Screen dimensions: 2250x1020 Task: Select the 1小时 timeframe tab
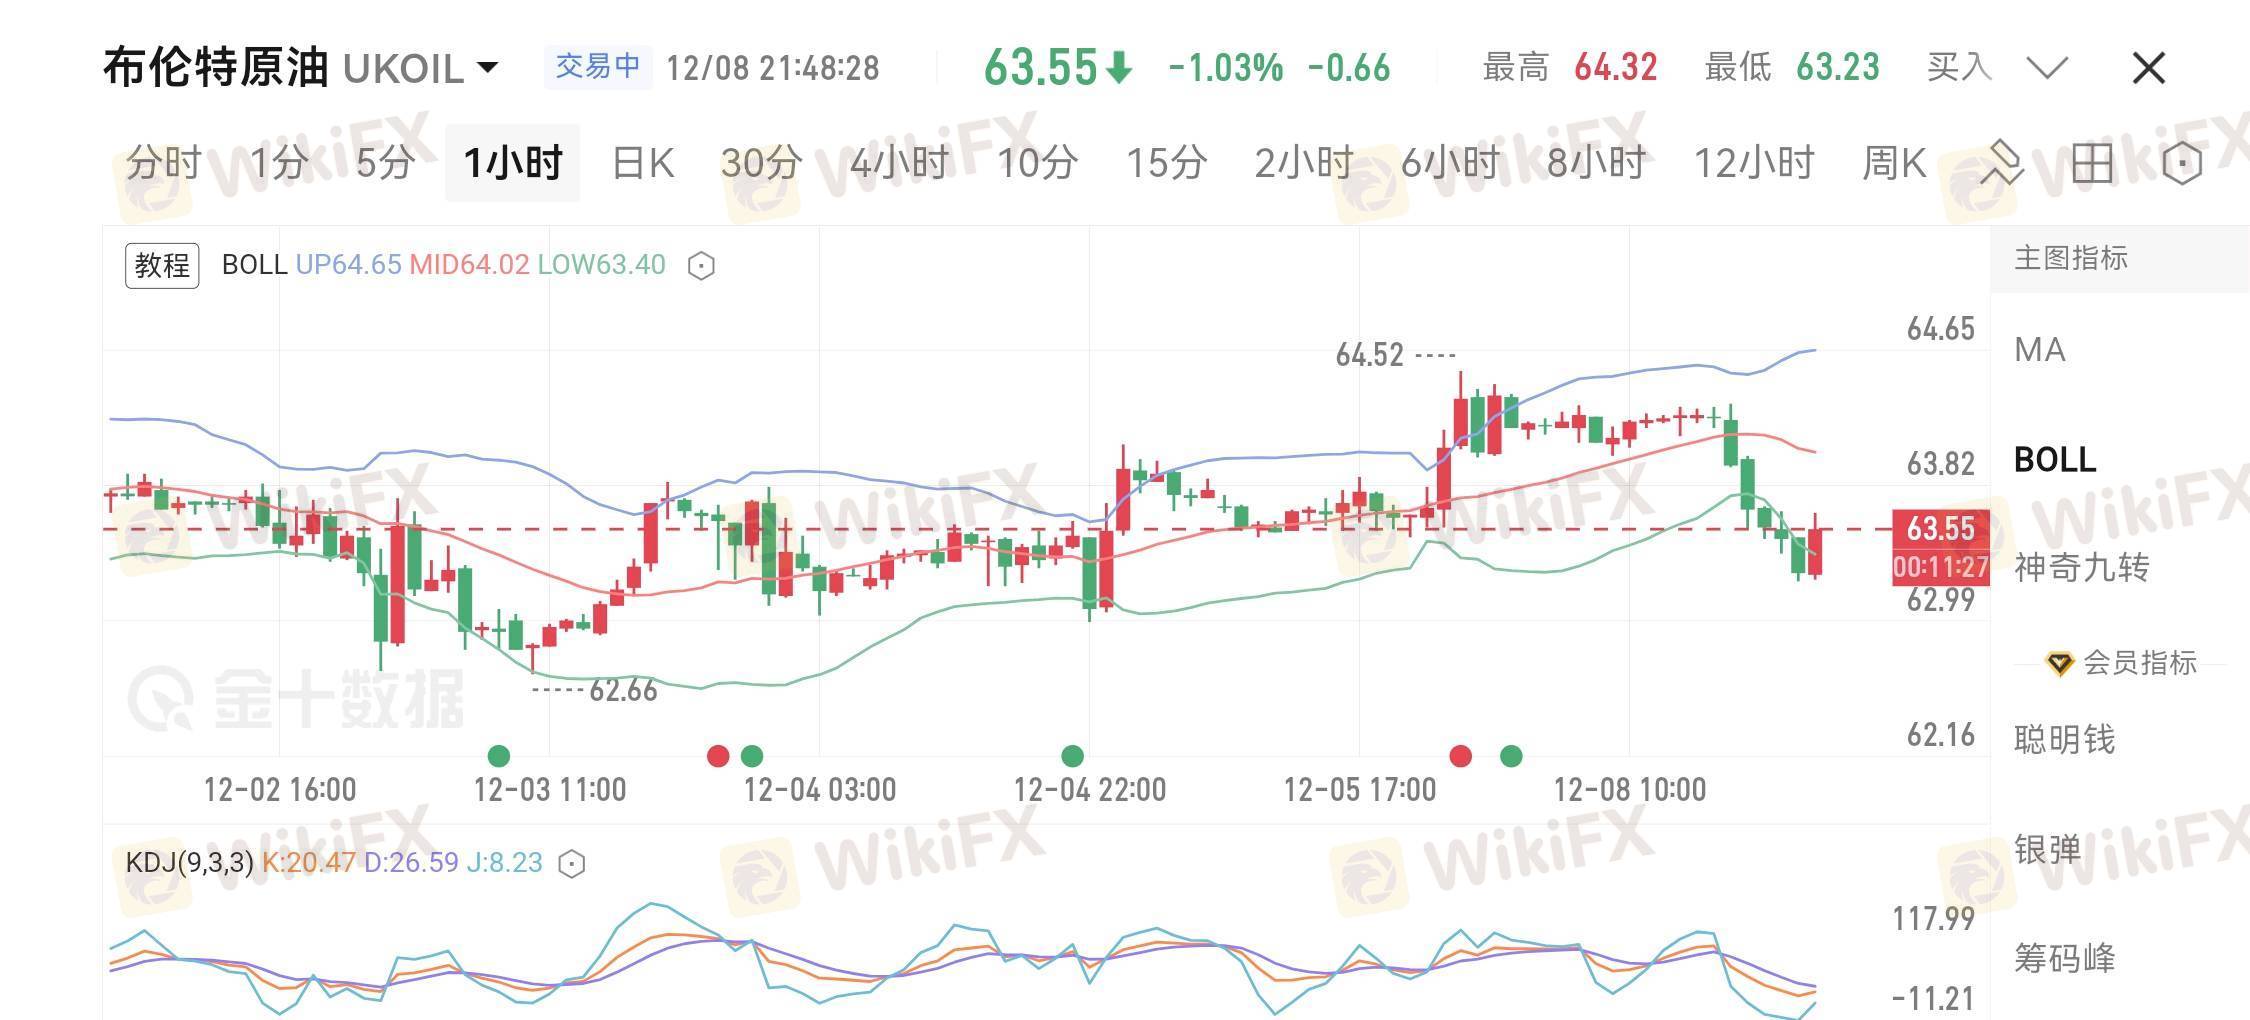point(513,162)
